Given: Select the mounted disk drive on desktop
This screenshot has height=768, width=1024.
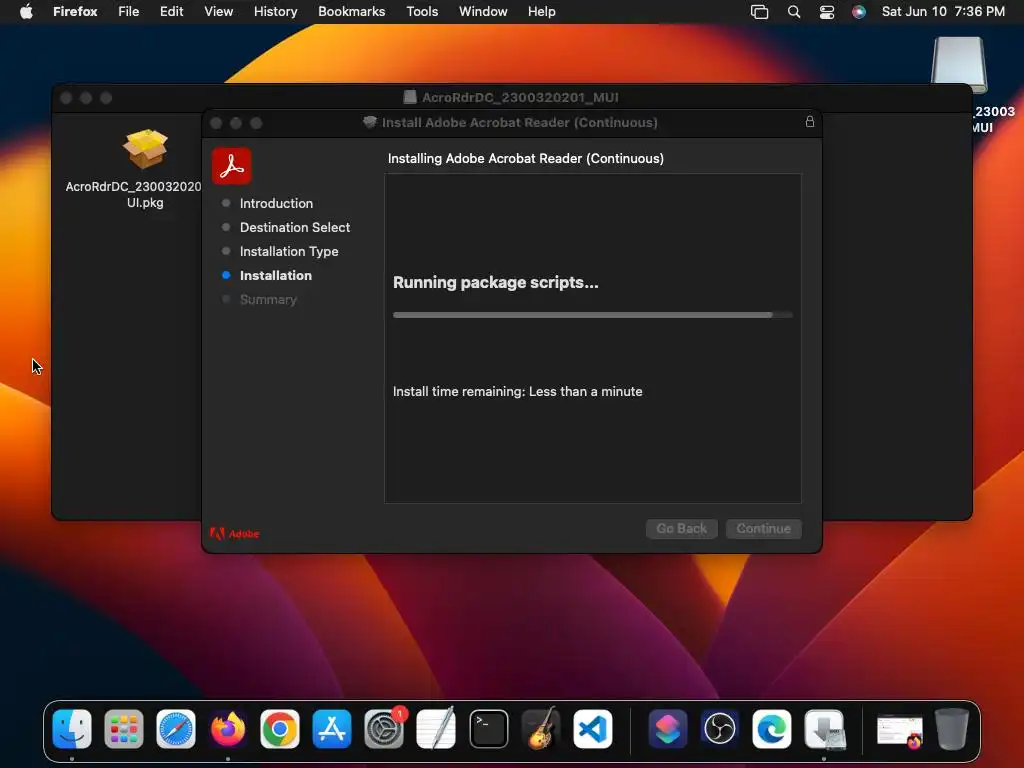Looking at the screenshot, I should pyautogui.click(x=959, y=64).
